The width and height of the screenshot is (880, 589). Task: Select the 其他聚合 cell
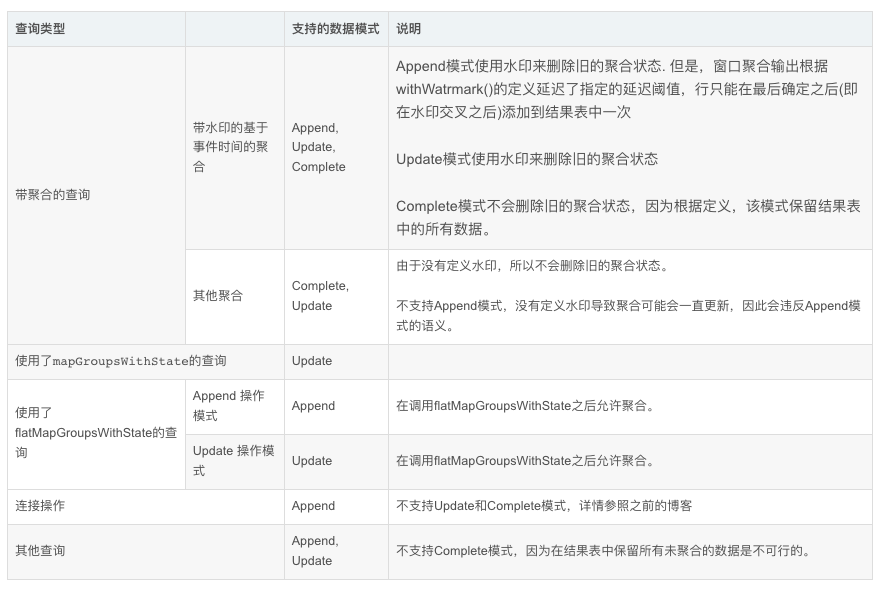pos(216,296)
